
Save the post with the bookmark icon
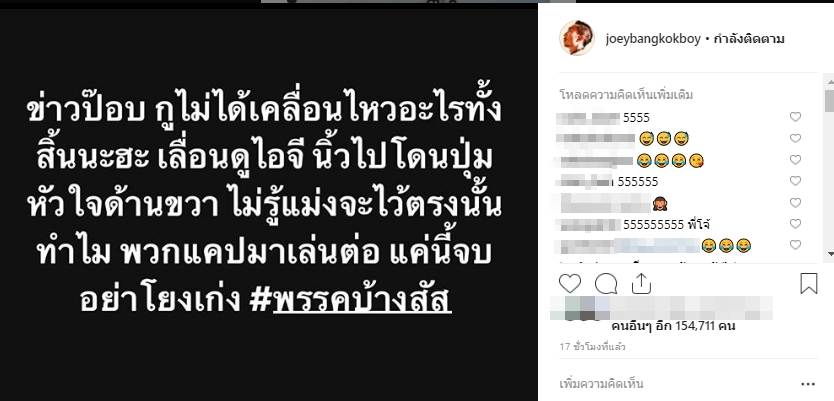[x=808, y=283]
